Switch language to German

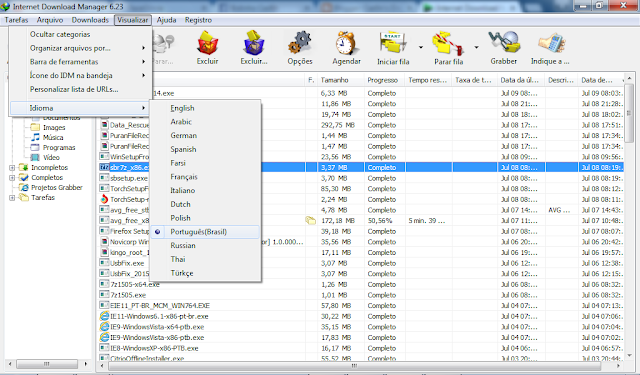[x=205, y=135]
